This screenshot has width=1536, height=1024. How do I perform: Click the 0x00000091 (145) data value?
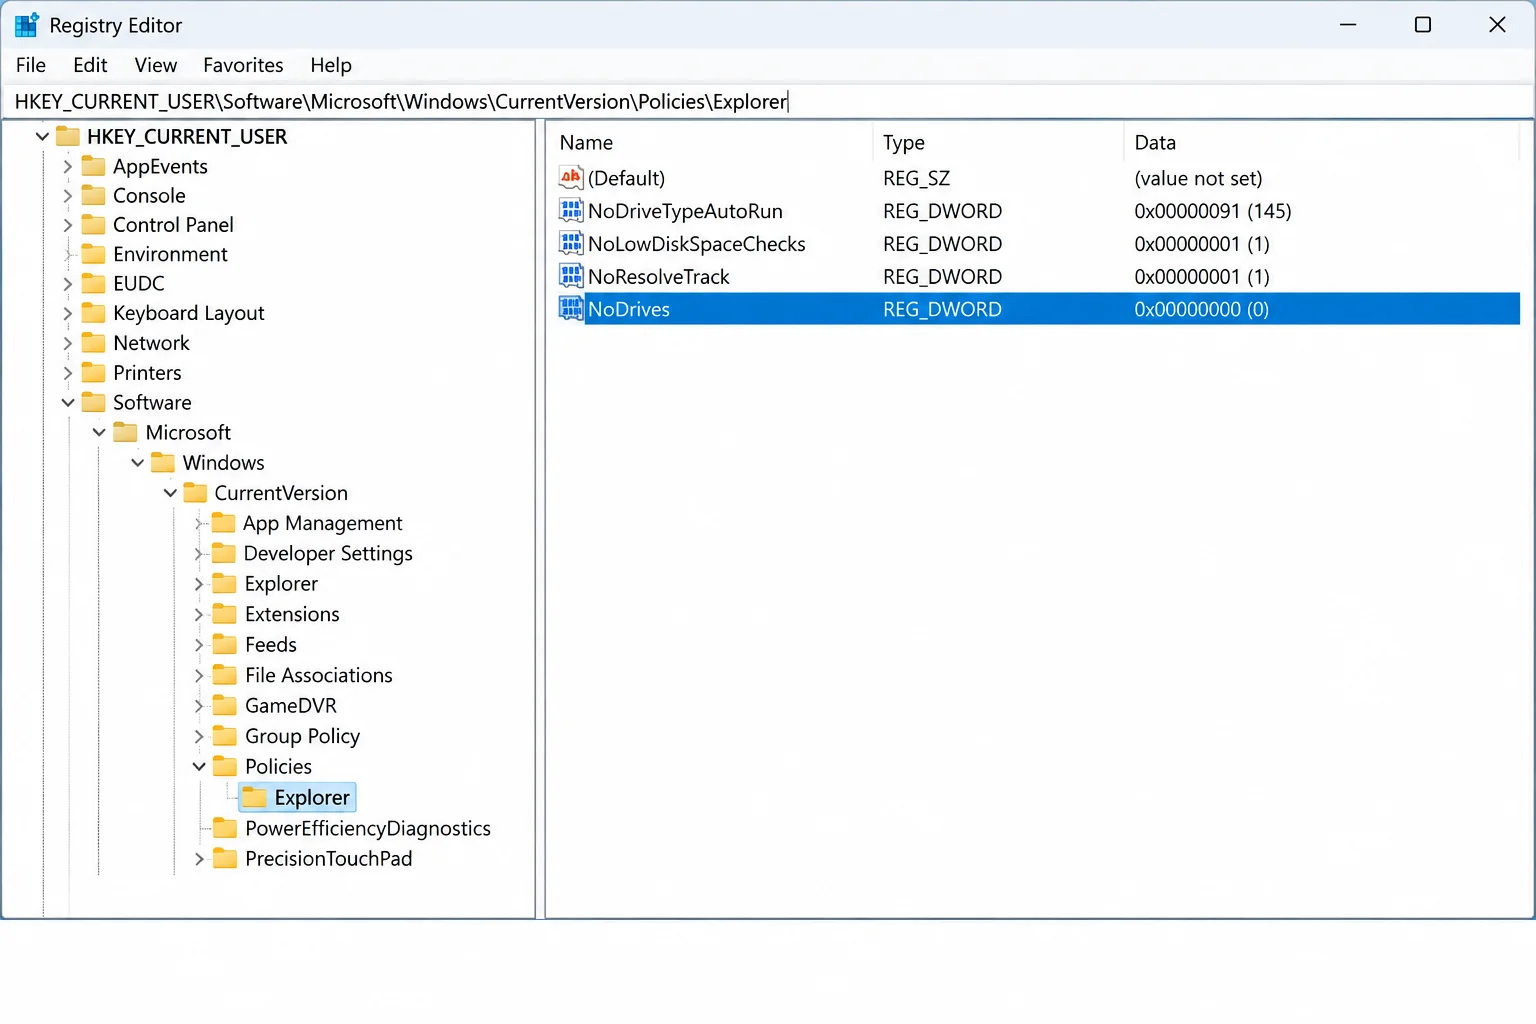click(x=1213, y=211)
